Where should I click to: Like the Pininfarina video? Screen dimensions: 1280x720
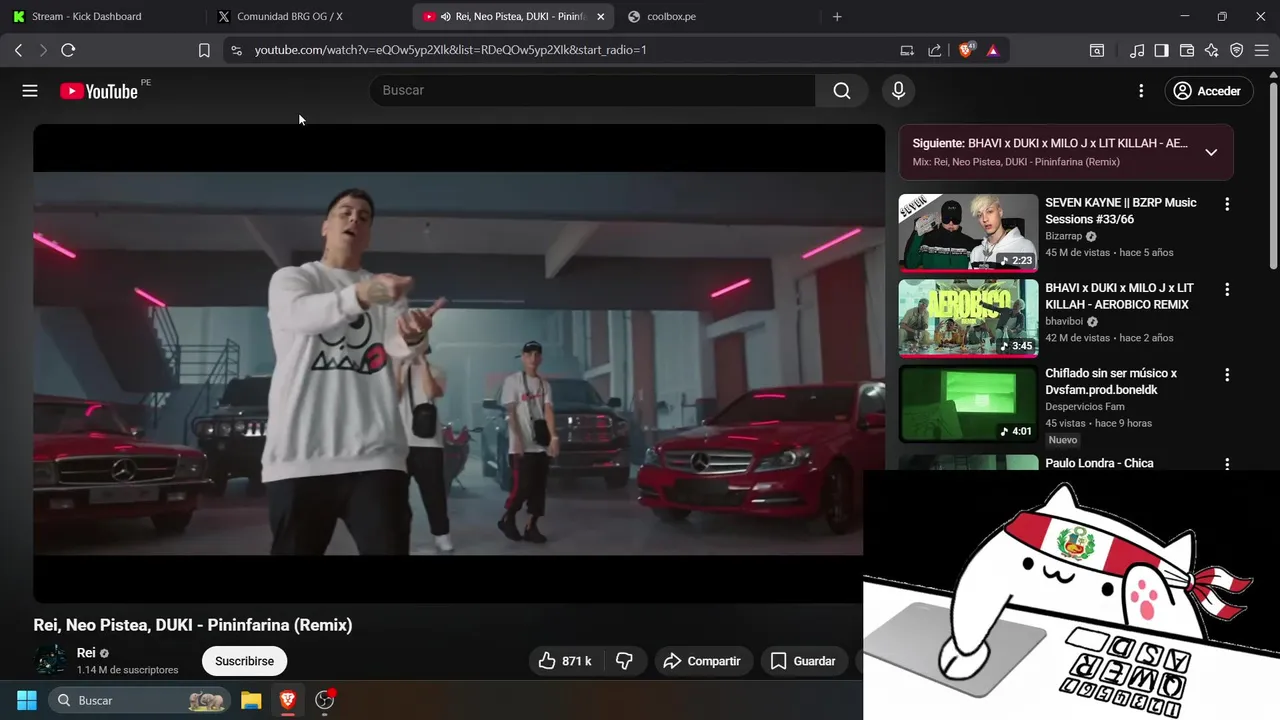click(x=565, y=661)
